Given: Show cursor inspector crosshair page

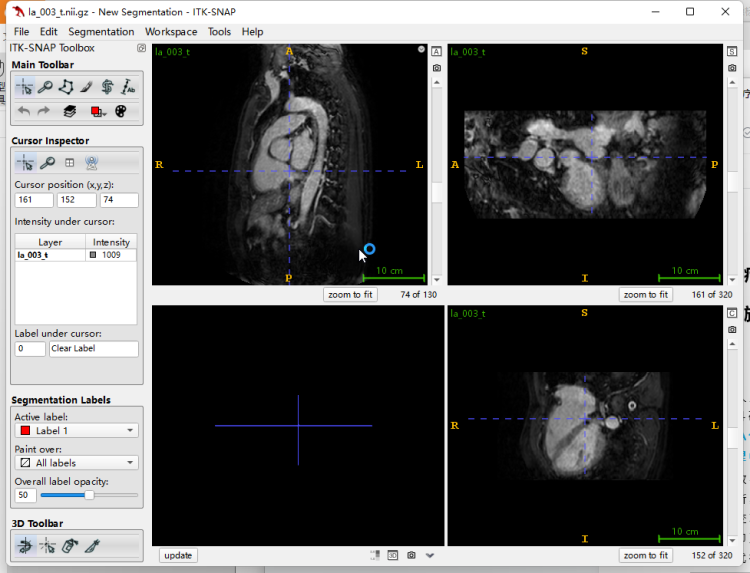Looking at the screenshot, I should (x=25, y=163).
